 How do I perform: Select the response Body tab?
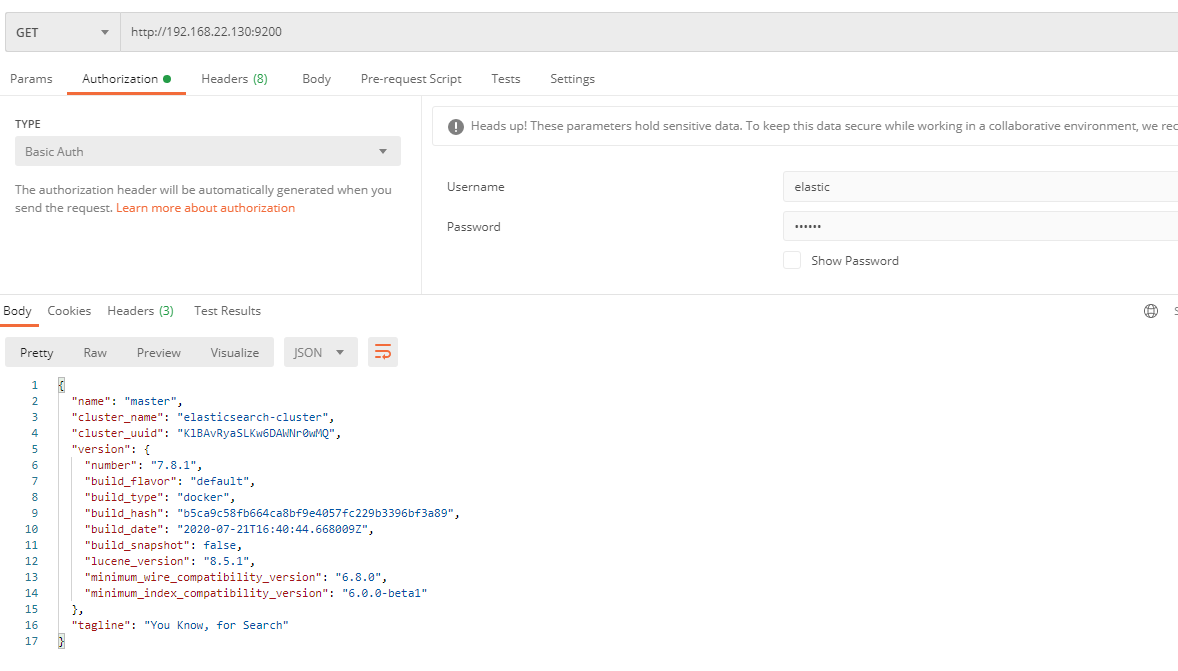click(x=17, y=311)
